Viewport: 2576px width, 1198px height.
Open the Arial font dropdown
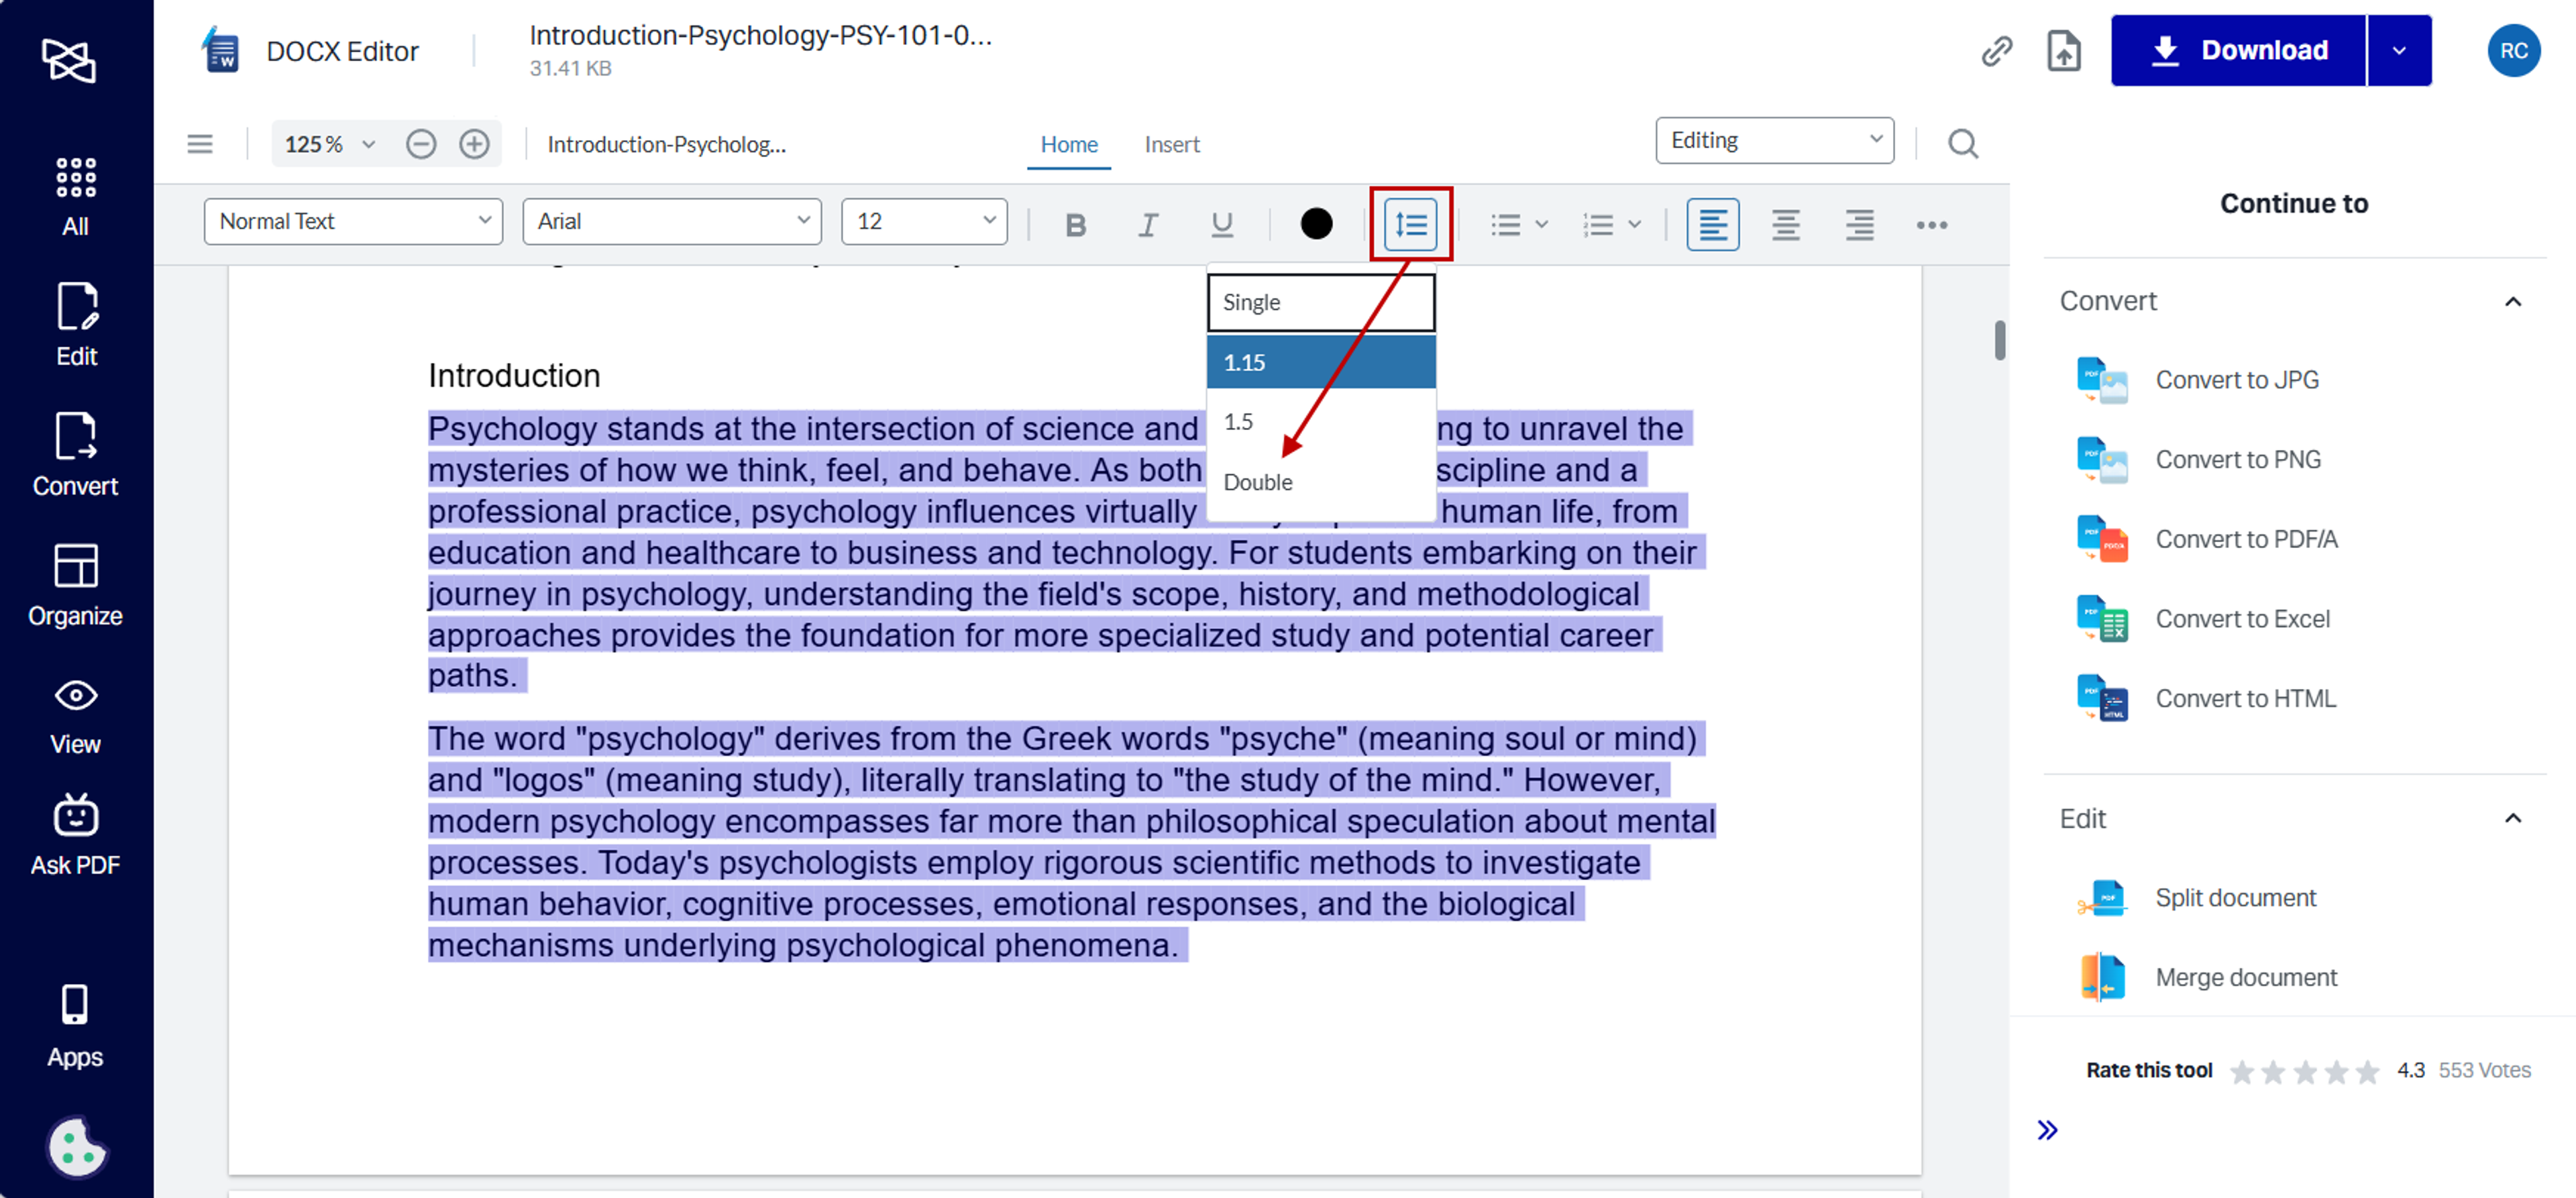[672, 221]
